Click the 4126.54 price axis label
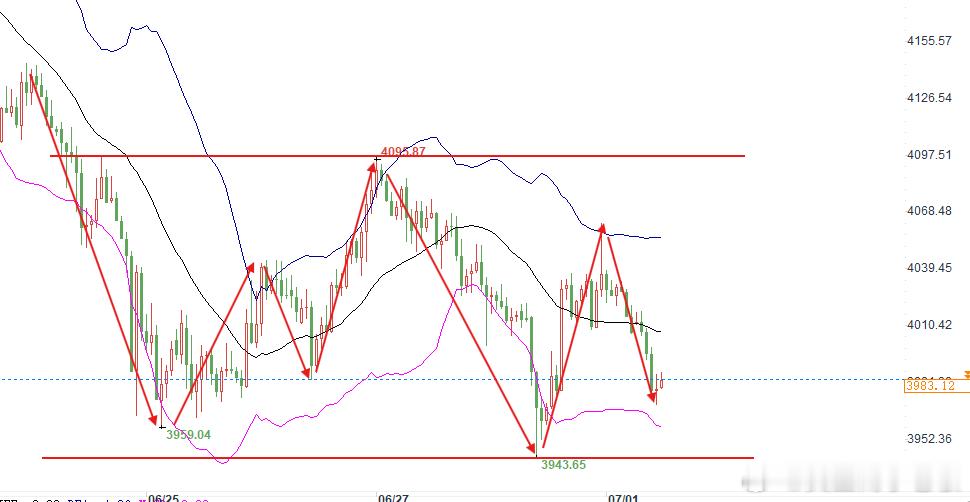Viewport: 970px width, 502px height. [929, 98]
